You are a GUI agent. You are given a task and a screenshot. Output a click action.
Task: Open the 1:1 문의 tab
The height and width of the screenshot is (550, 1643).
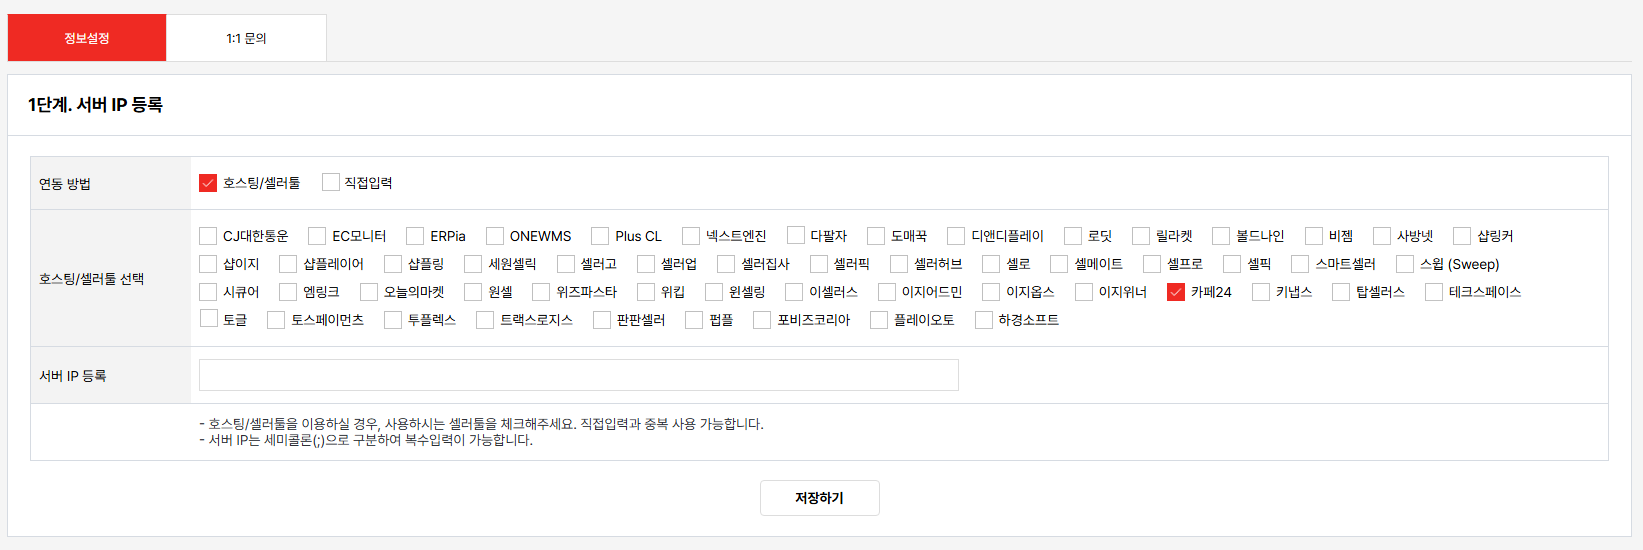coord(246,38)
